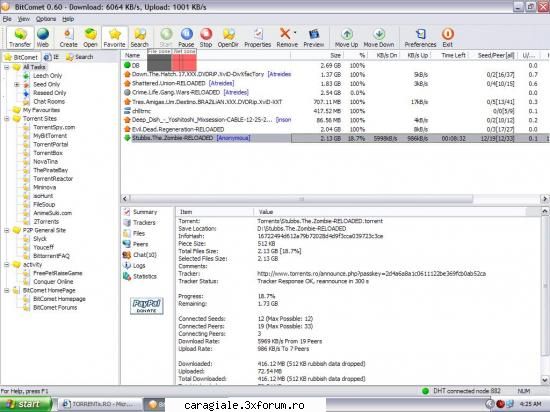550x412 pixels.
Task: Click the task list right scroll arrow
Action: tap(545, 199)
